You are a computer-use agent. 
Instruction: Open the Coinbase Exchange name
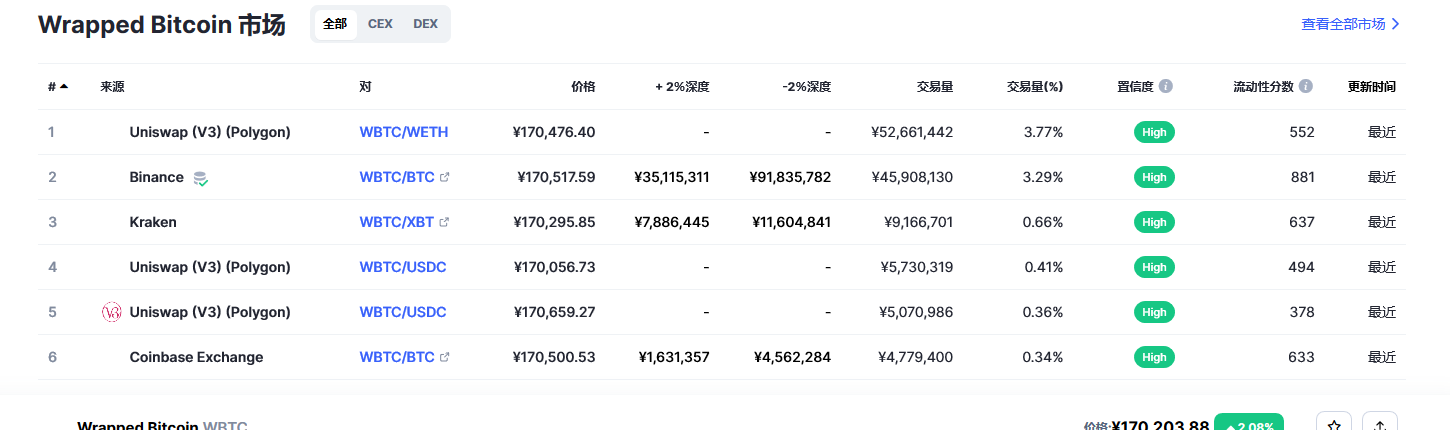tap(197, 357)
